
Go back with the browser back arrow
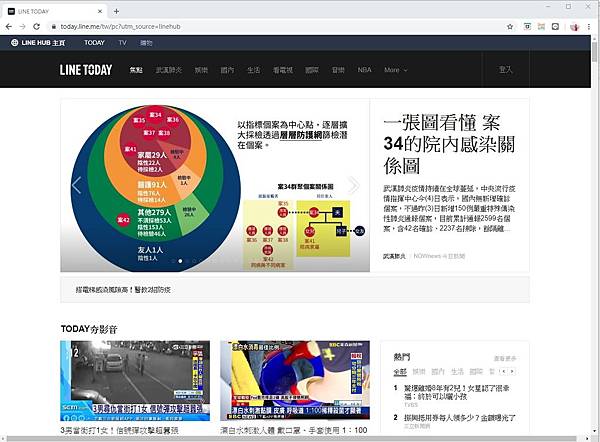[x=9, y=26]
